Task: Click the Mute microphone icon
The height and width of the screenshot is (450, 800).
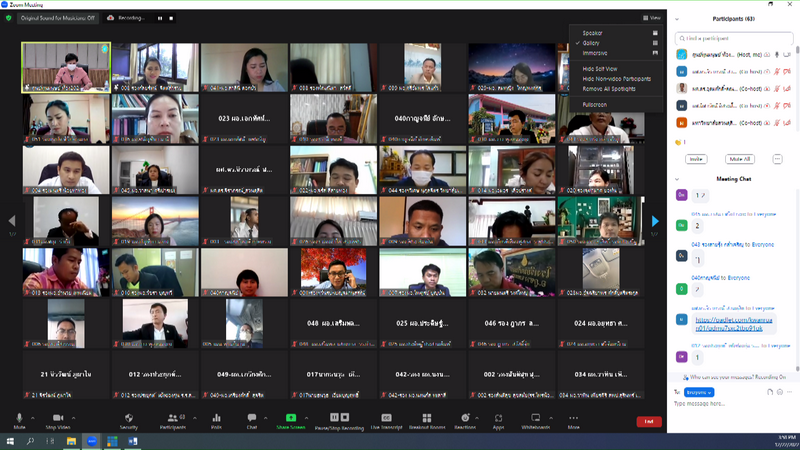Action: 19,418
